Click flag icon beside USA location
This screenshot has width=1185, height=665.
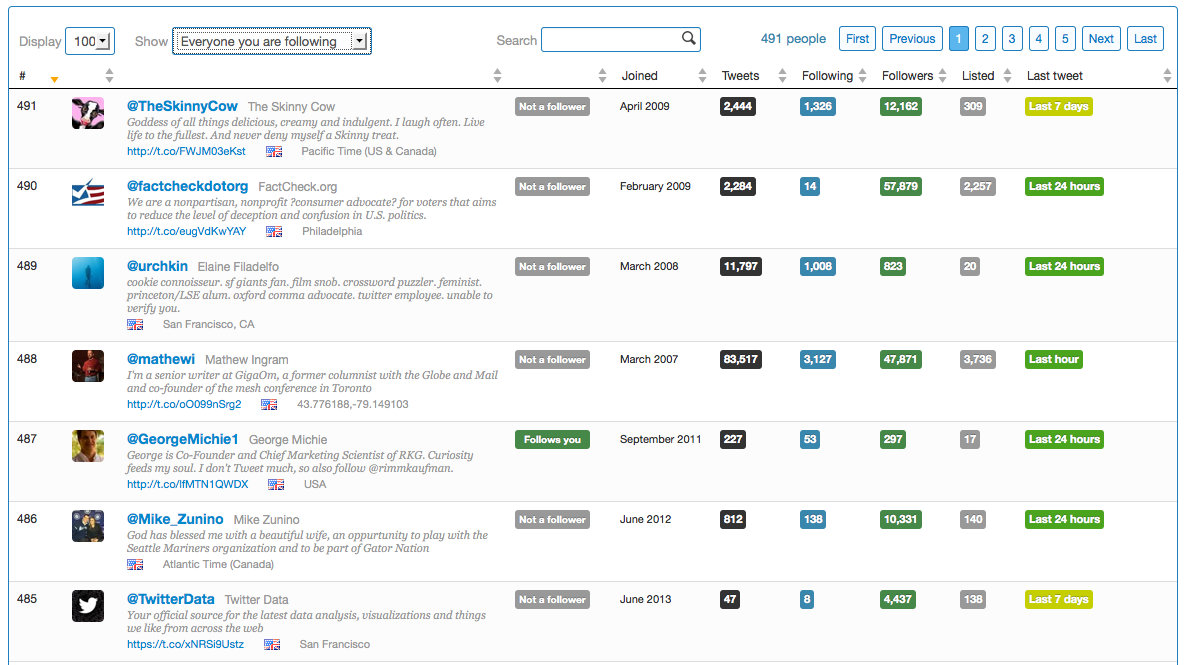pos(277,485)
